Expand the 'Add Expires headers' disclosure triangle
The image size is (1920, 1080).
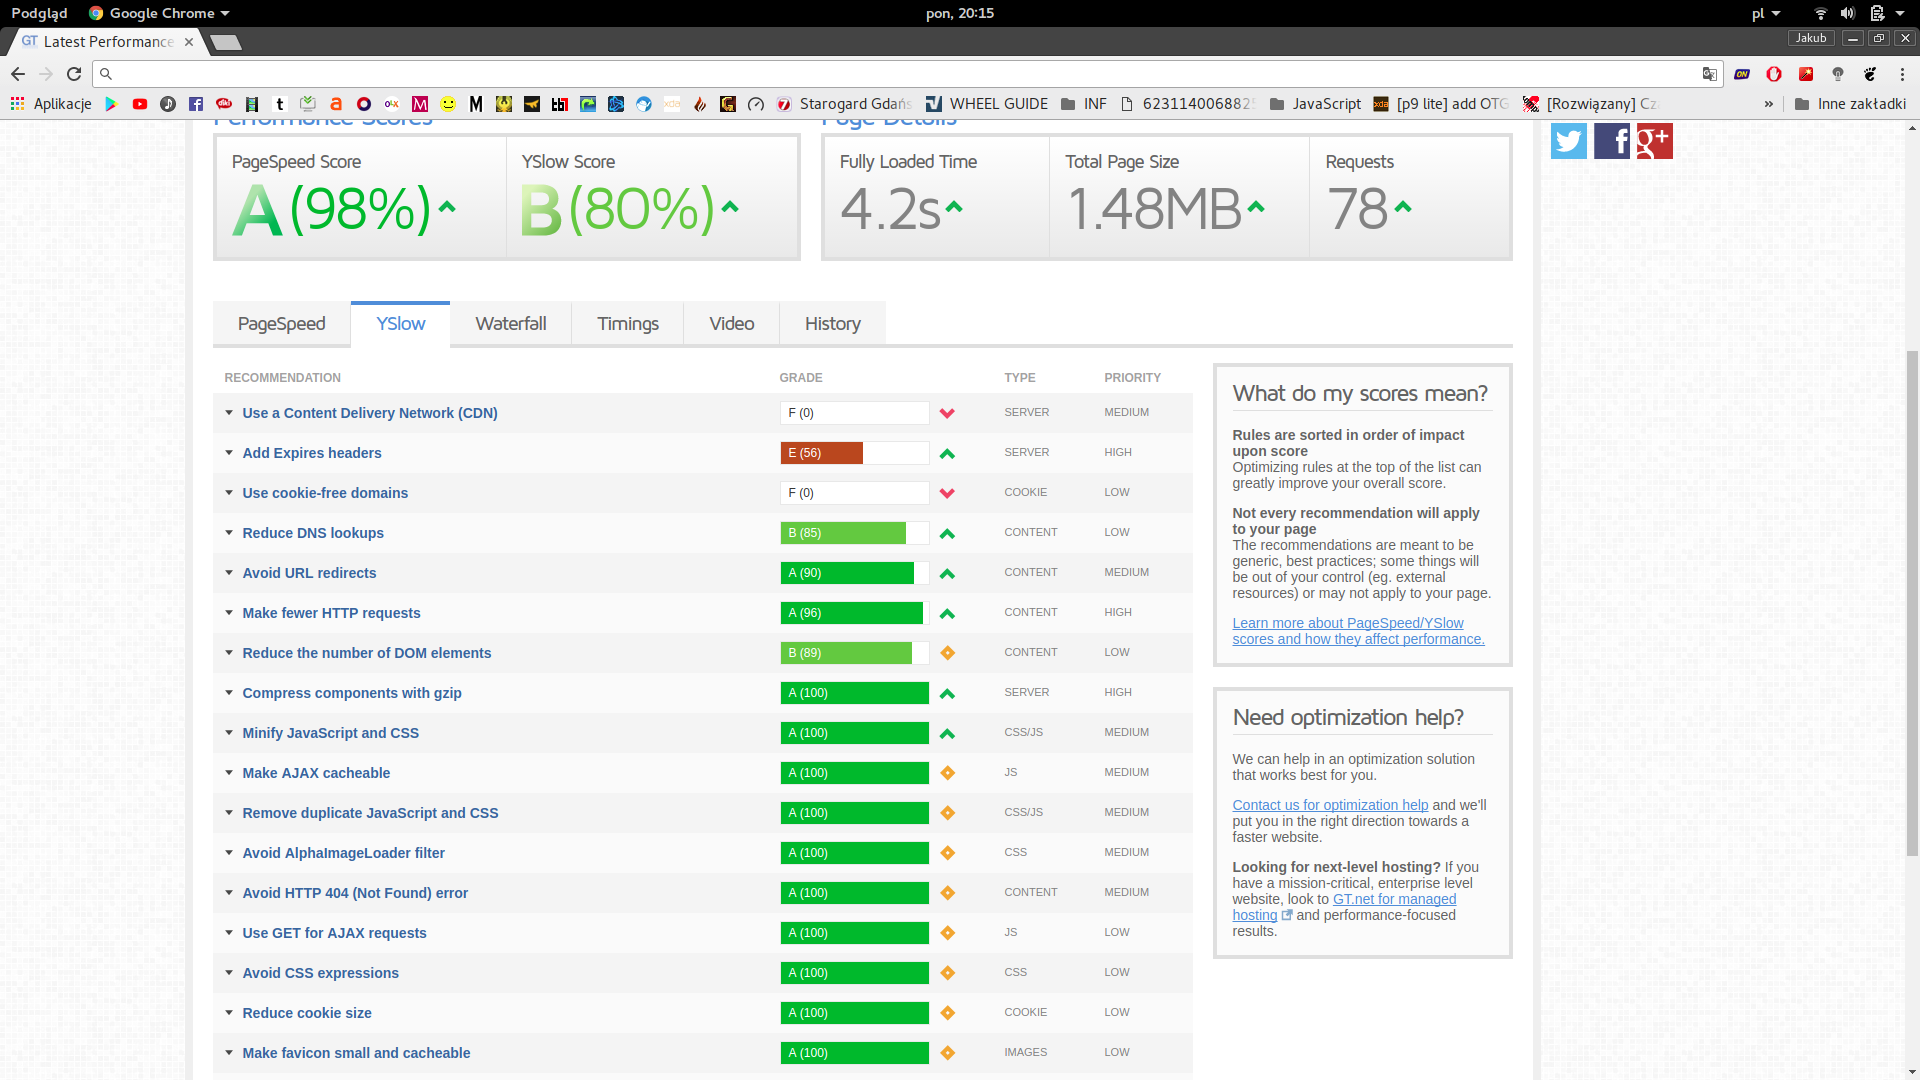229,453
